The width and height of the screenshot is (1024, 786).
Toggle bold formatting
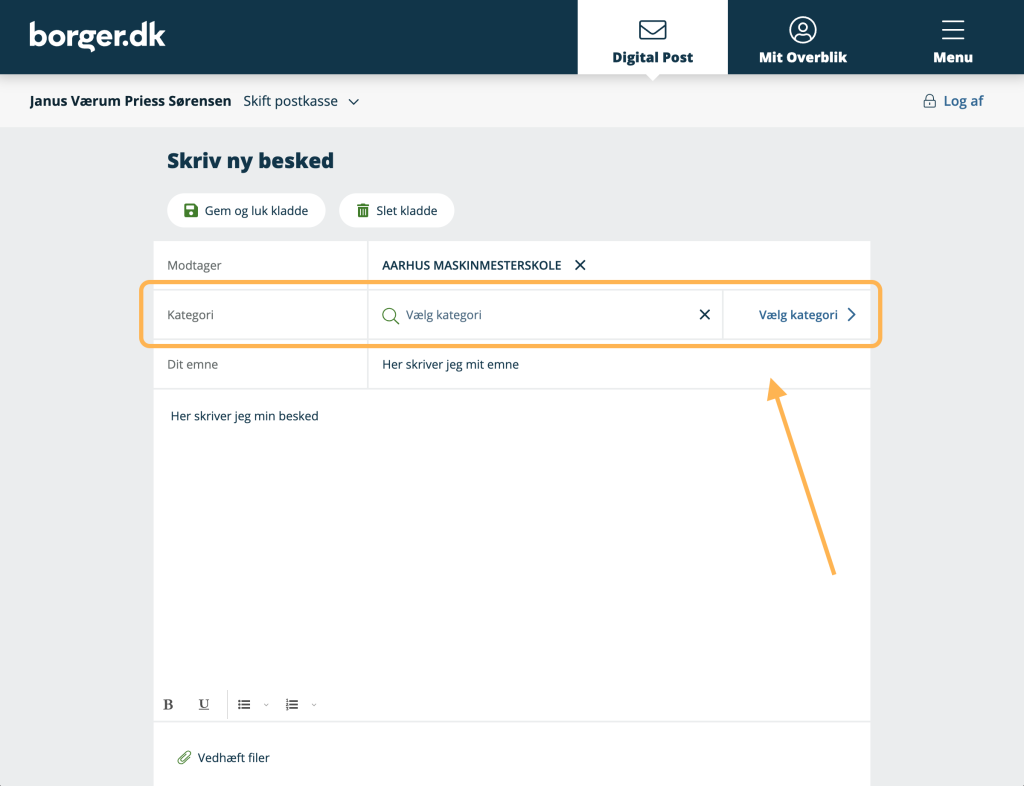(168, 705)
